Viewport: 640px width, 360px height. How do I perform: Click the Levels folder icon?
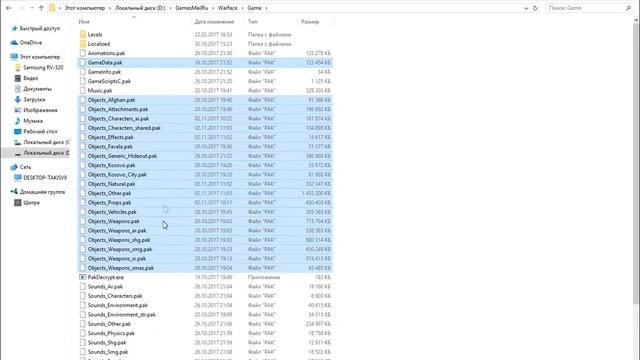pyautogui.click(x=83, y=35)
